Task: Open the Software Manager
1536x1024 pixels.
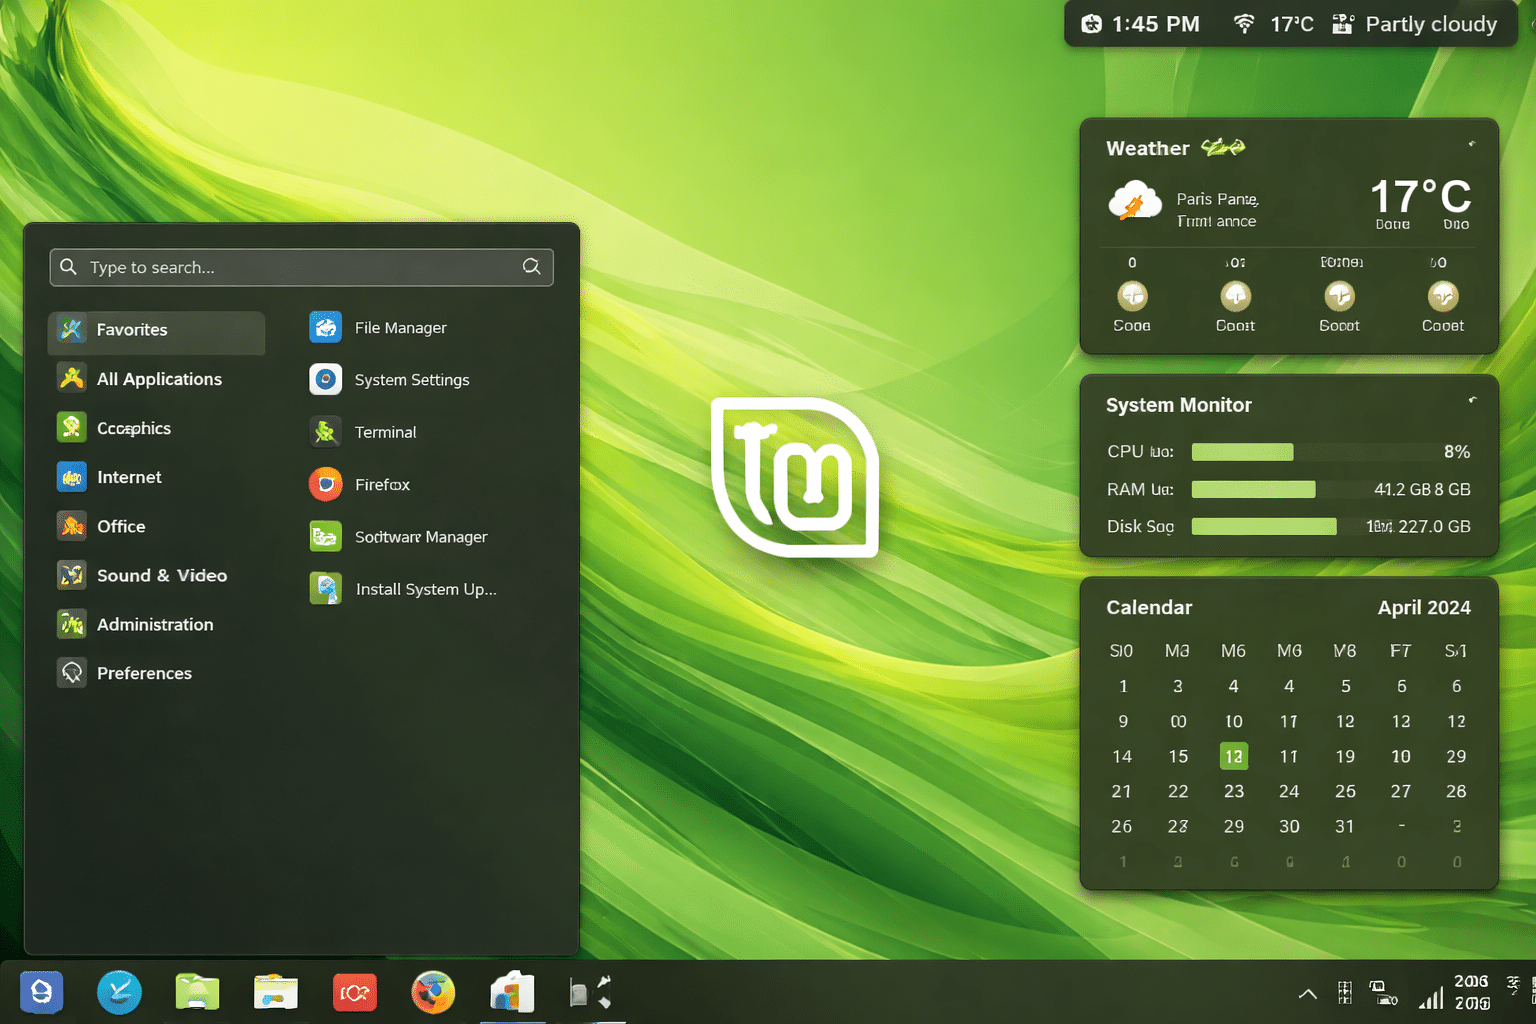Action: pyautogui.click(x=421, y=536)
